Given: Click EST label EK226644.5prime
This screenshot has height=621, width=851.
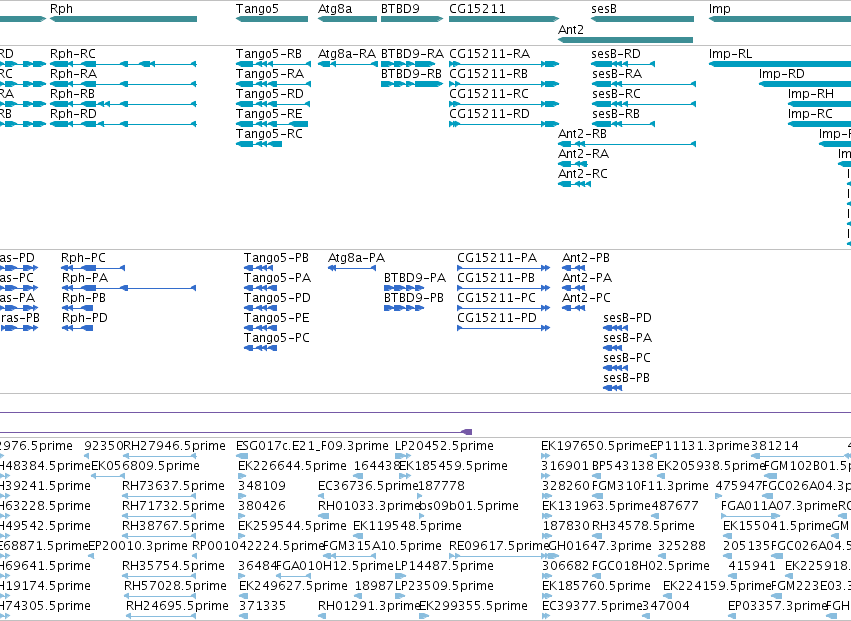Looking at the screenshot, I should coord(293,466).
